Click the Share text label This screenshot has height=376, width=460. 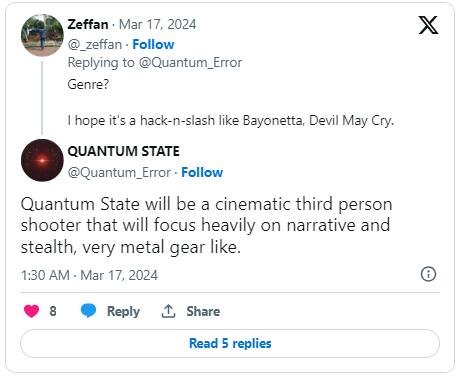click(x=203, y=311)
